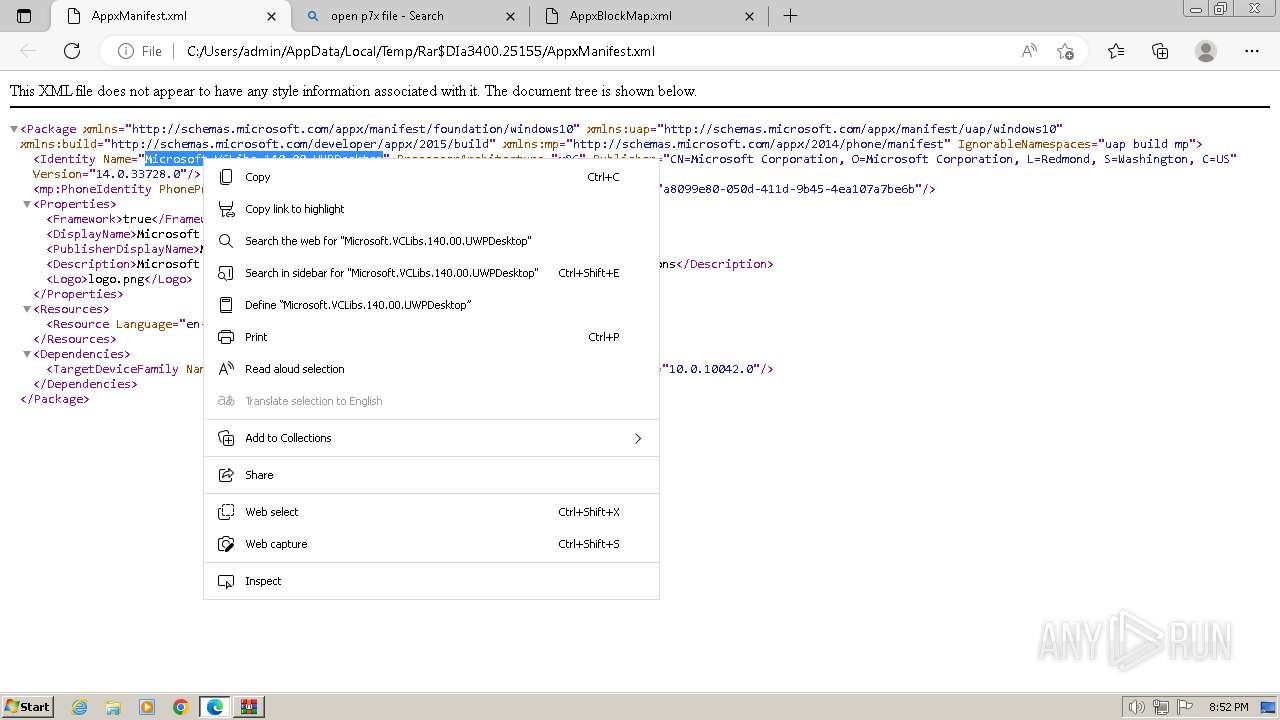Add this page to favorites
The width and height of the screenshot is (1280, 720).
coord(1065,51)
